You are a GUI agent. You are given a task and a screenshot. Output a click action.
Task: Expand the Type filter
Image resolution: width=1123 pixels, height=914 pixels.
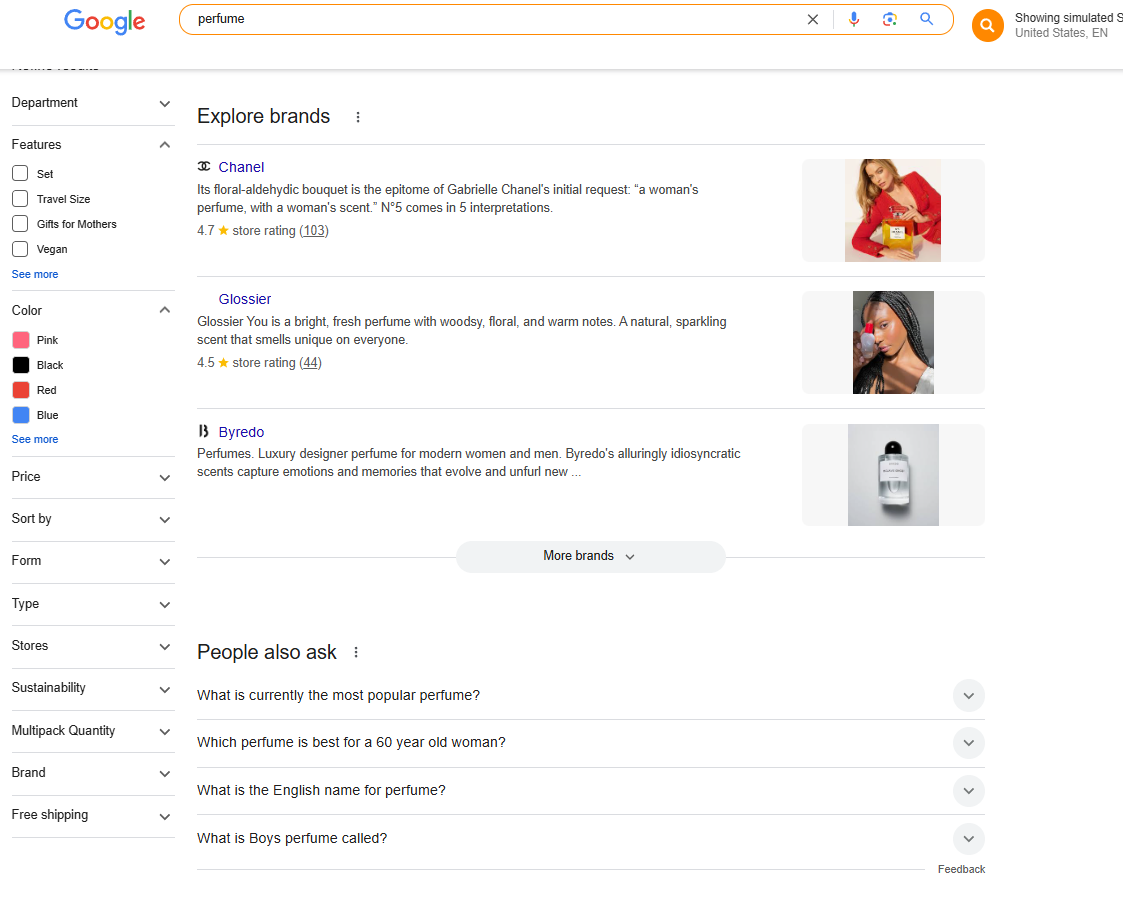click(x=92, y=604)
